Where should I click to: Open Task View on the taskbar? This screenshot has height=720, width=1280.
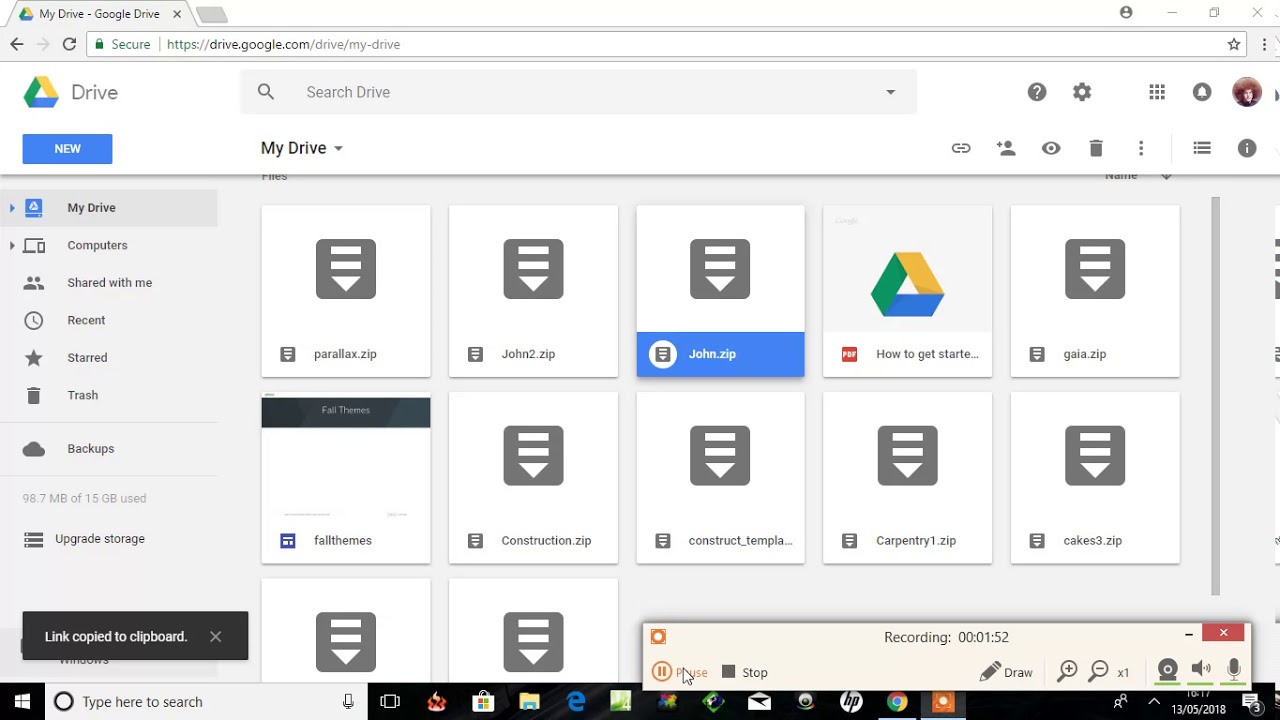click(x=390, y=702)
